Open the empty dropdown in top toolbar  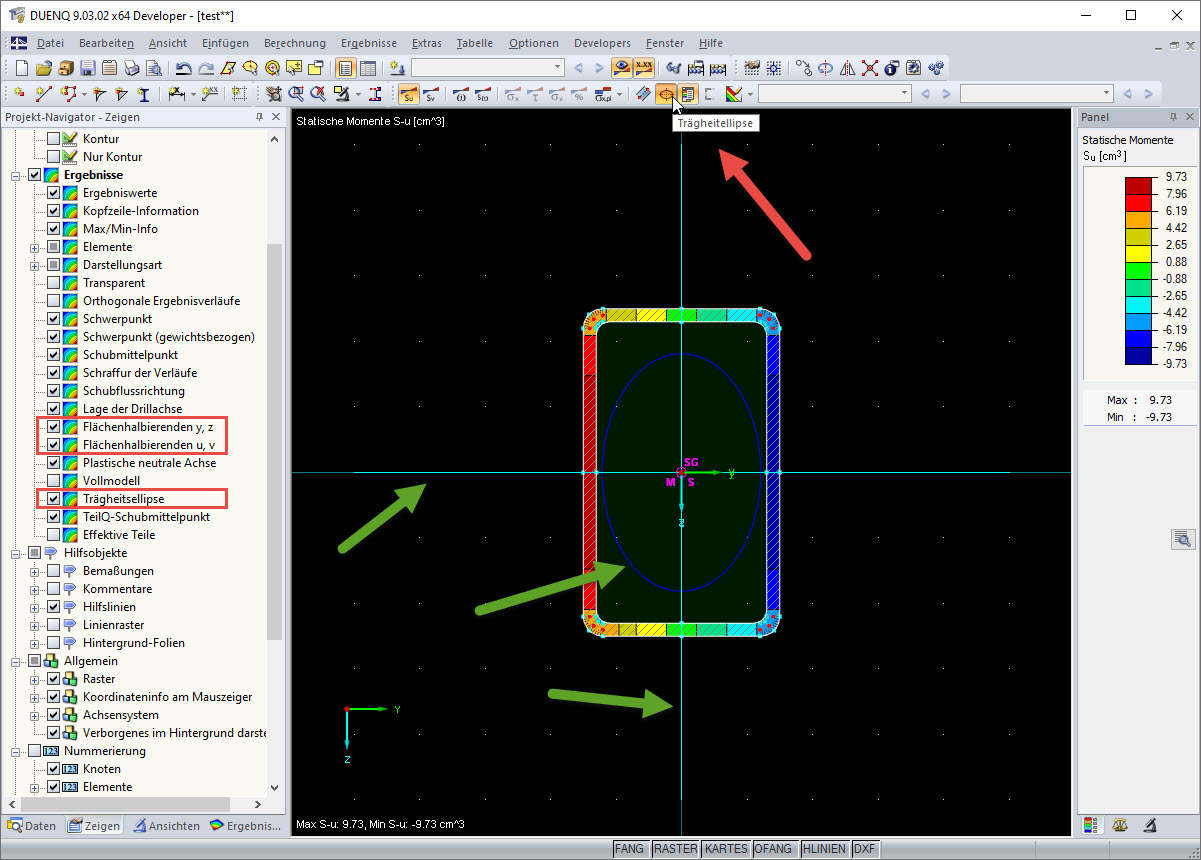pyautogui.click(x=488, y=68)
